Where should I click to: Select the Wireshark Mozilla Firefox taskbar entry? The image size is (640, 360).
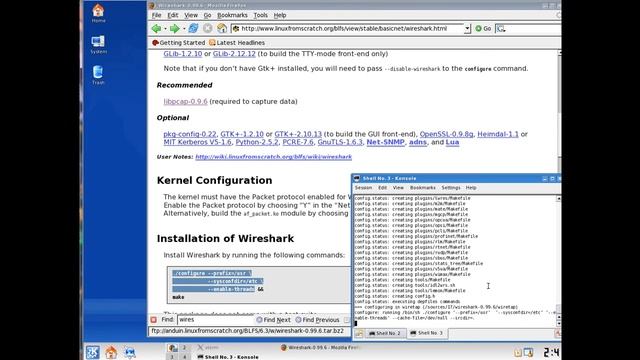tap(320, 348)
